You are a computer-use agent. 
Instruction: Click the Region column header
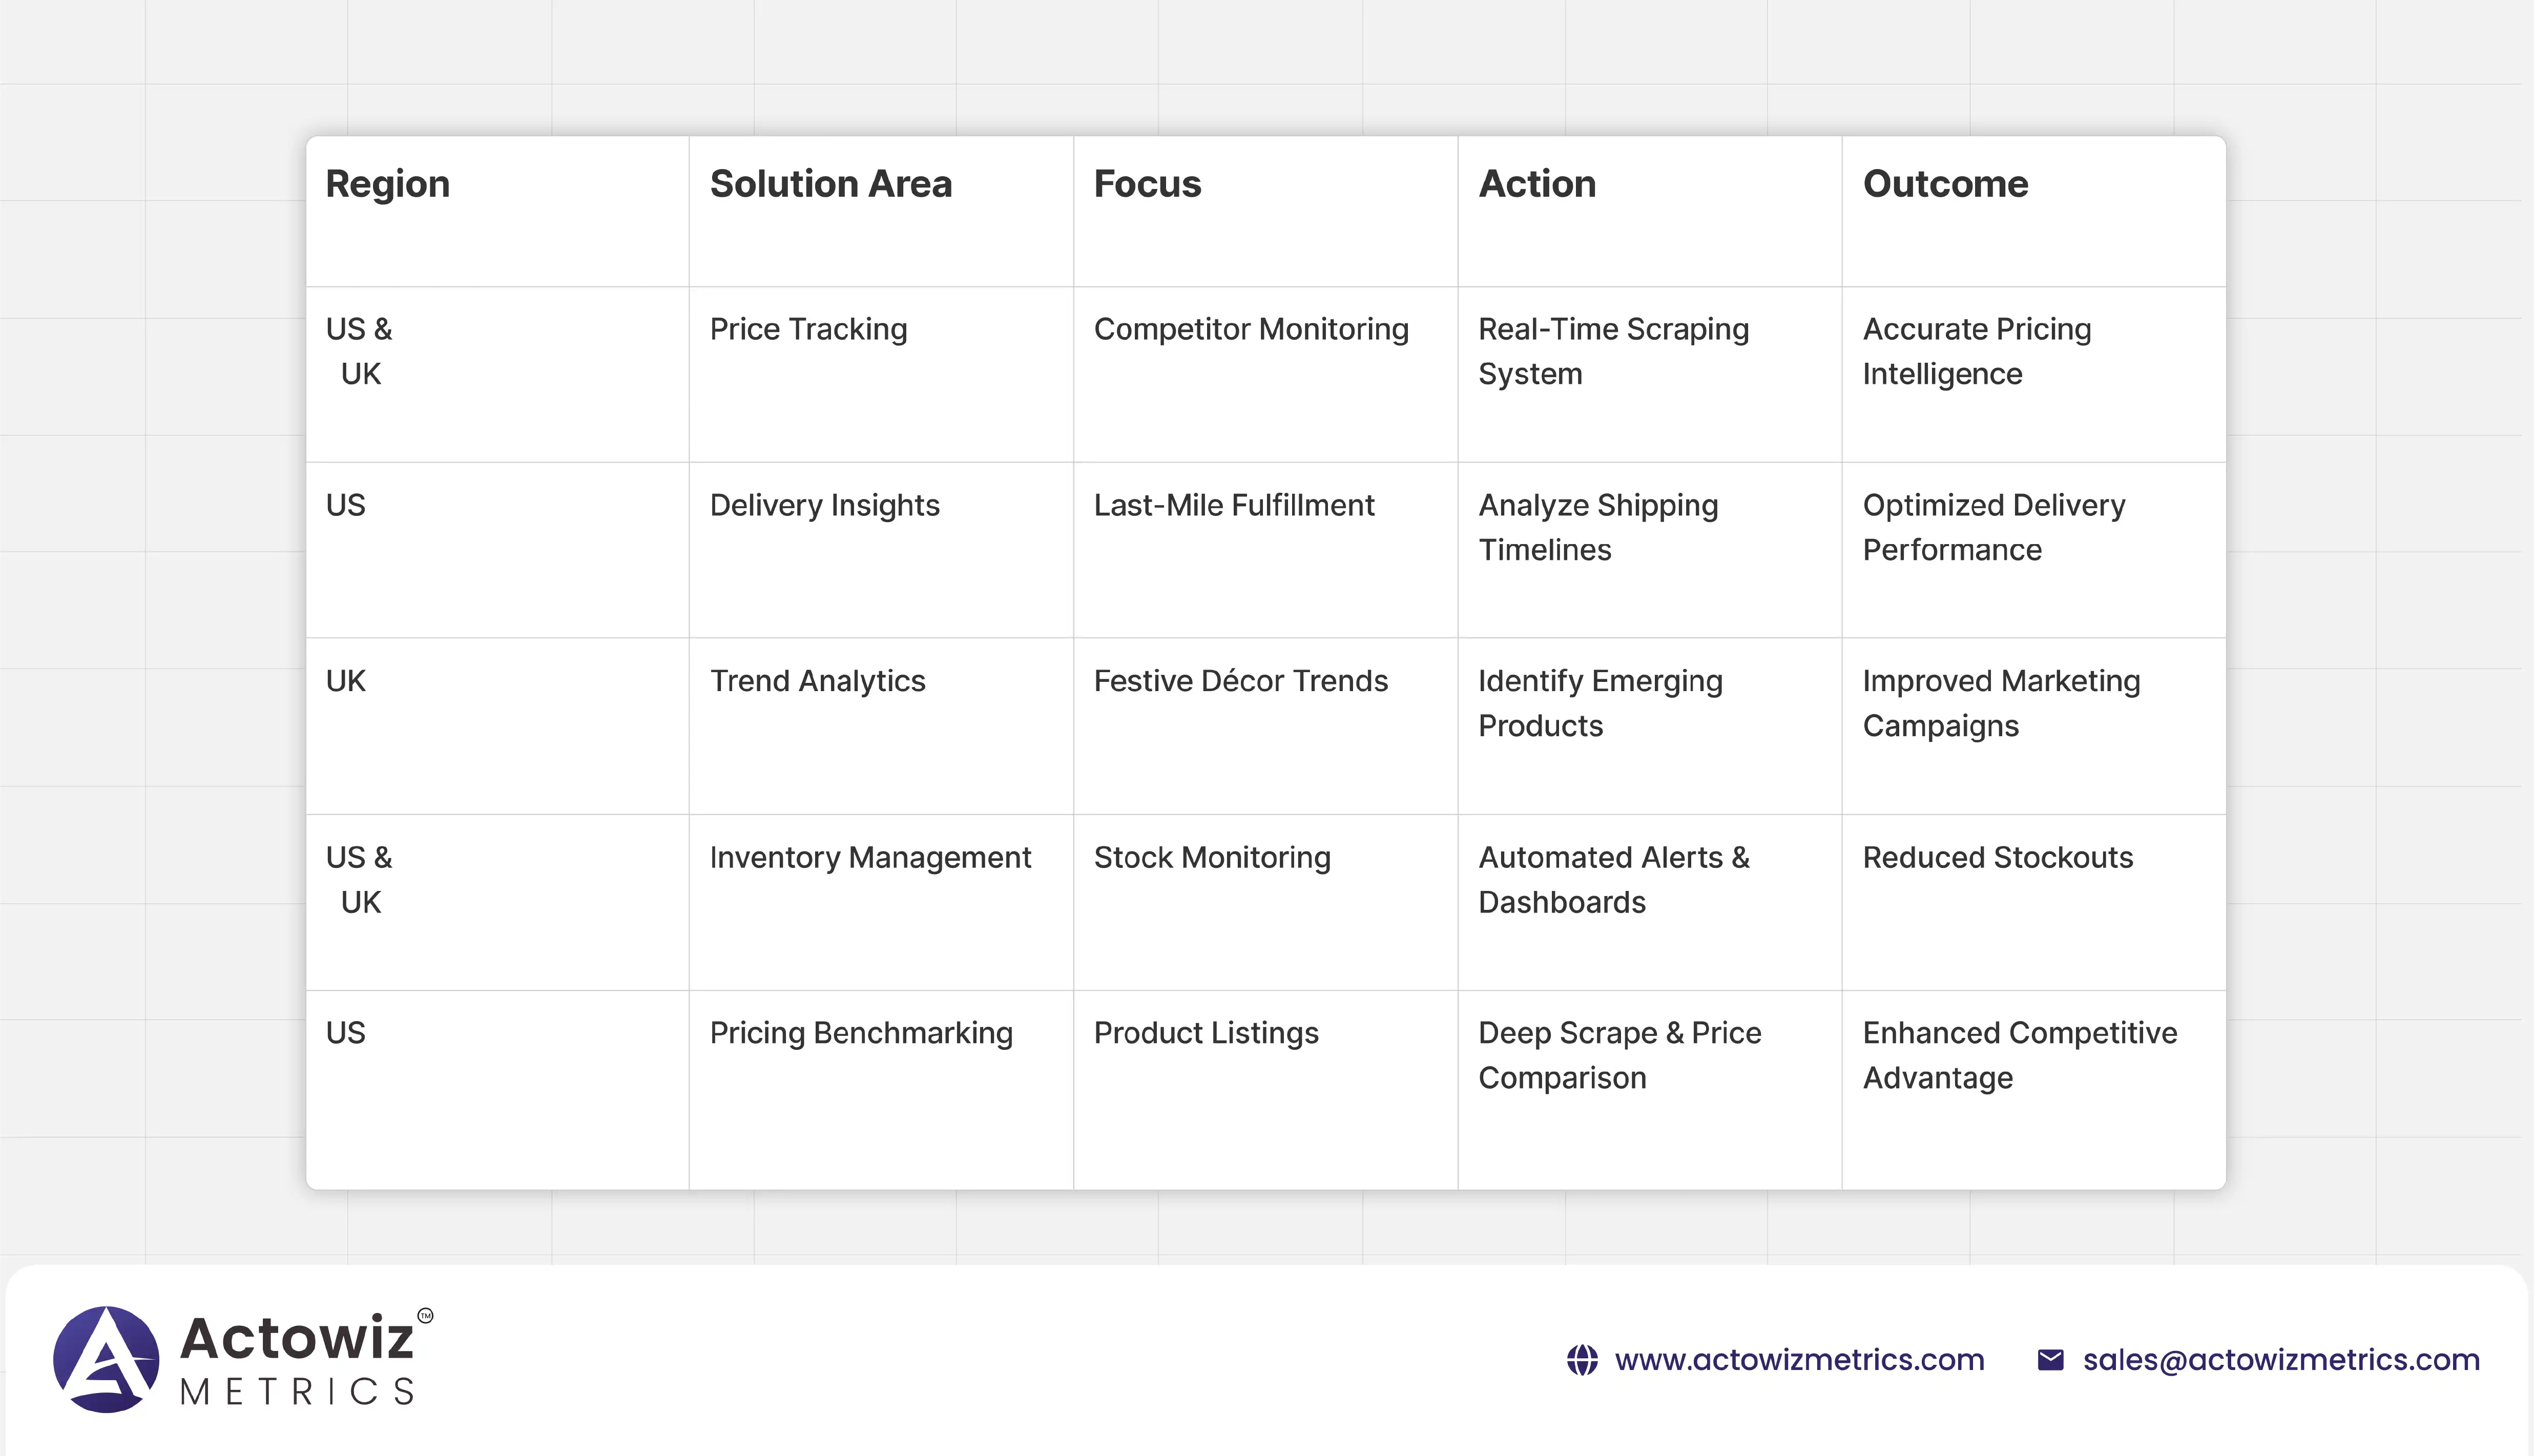[388, 184]
